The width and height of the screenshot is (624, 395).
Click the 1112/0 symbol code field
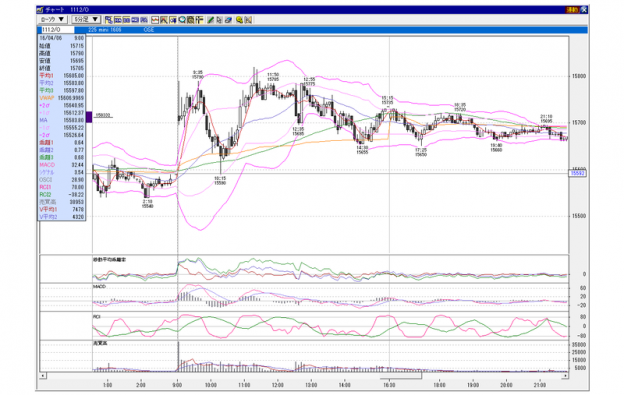pos(57,30)
